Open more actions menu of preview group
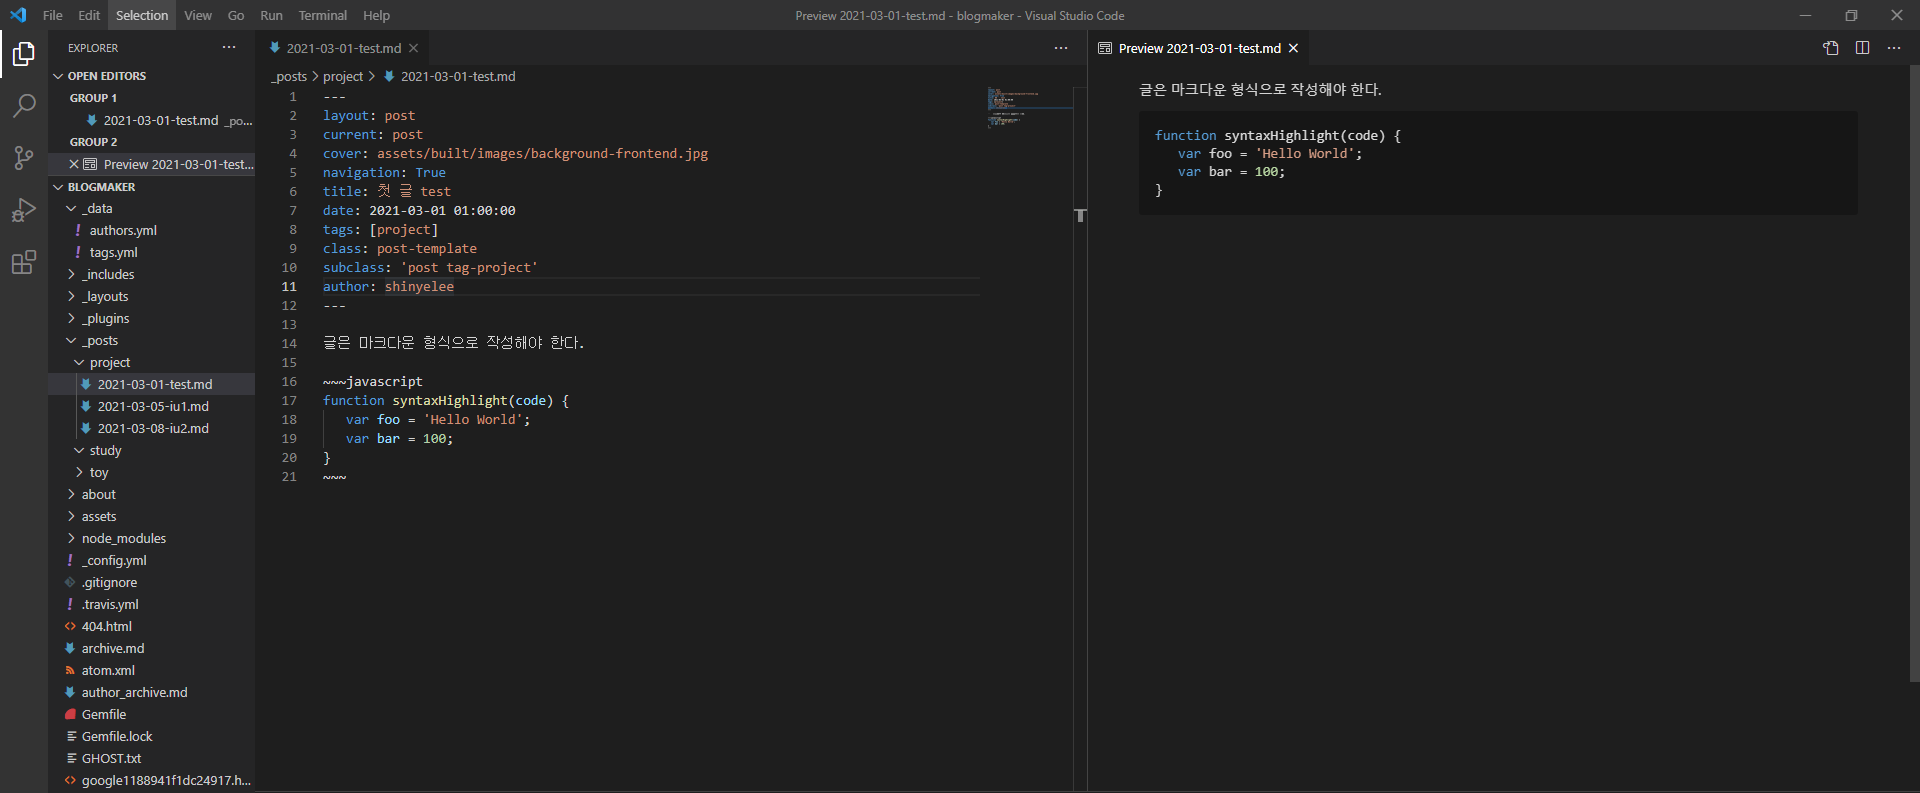This screenshot has height=793, width=1920. point(1894,48)
